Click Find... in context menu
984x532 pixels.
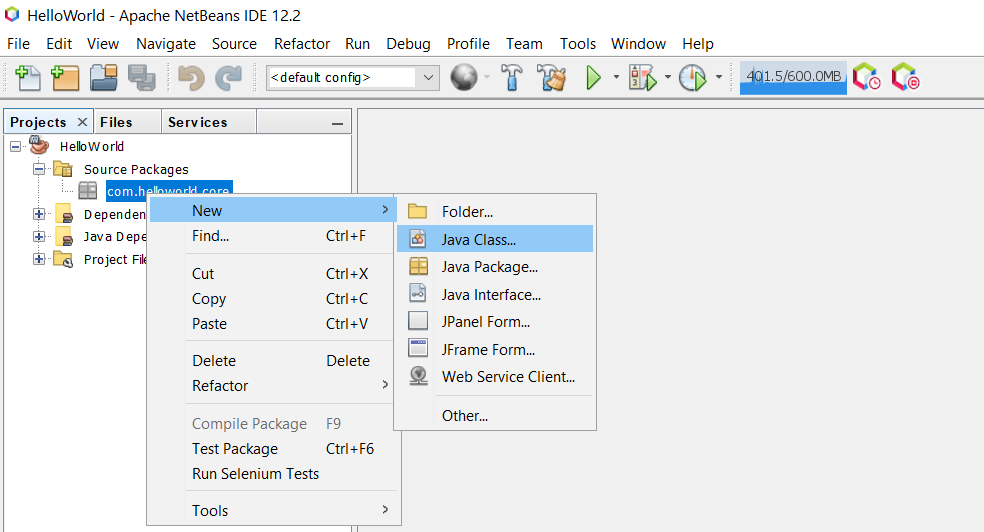[x=274, y=236]
